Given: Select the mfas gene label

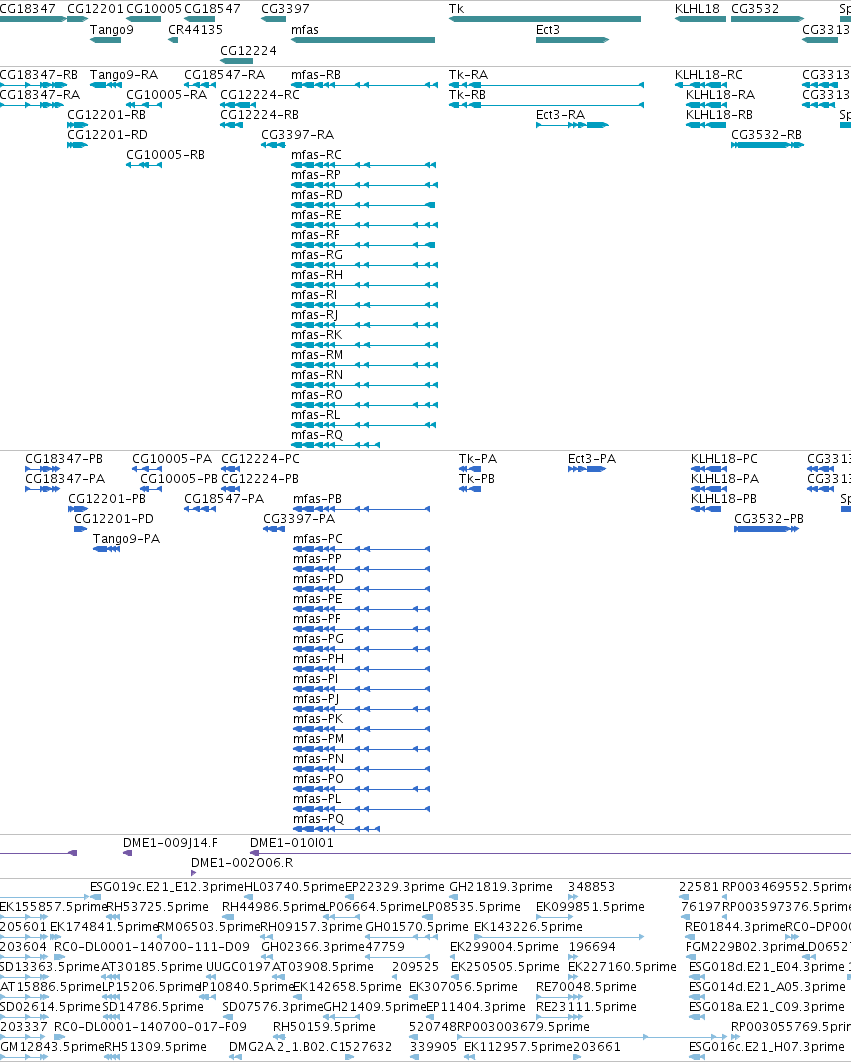Looking at the screenshot, I should click(304, 30).
